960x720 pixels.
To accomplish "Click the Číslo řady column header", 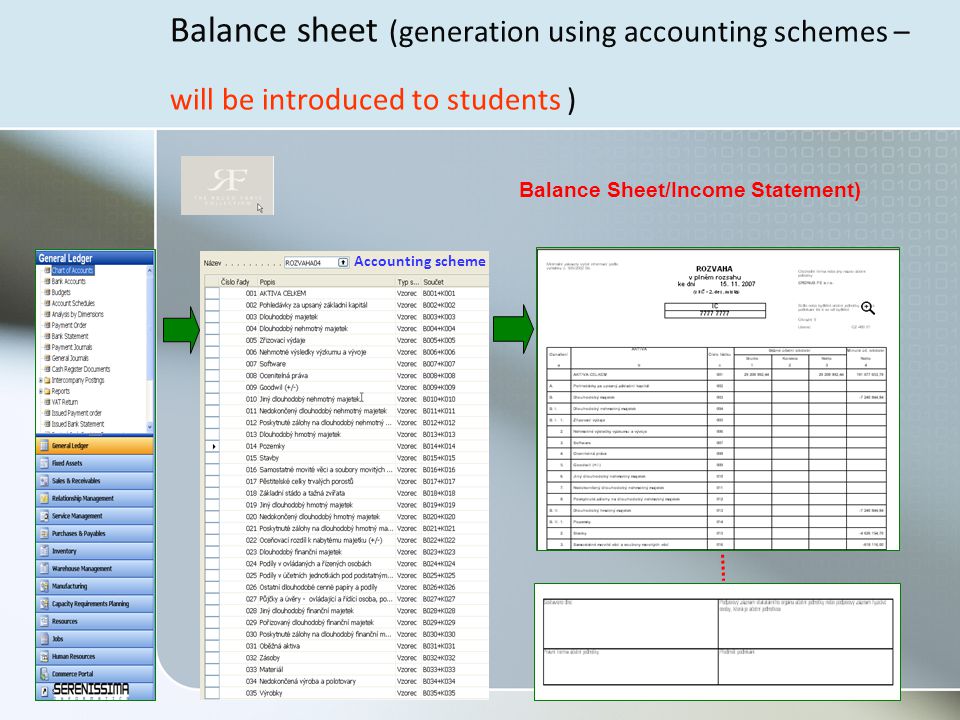I will point(239,282).
